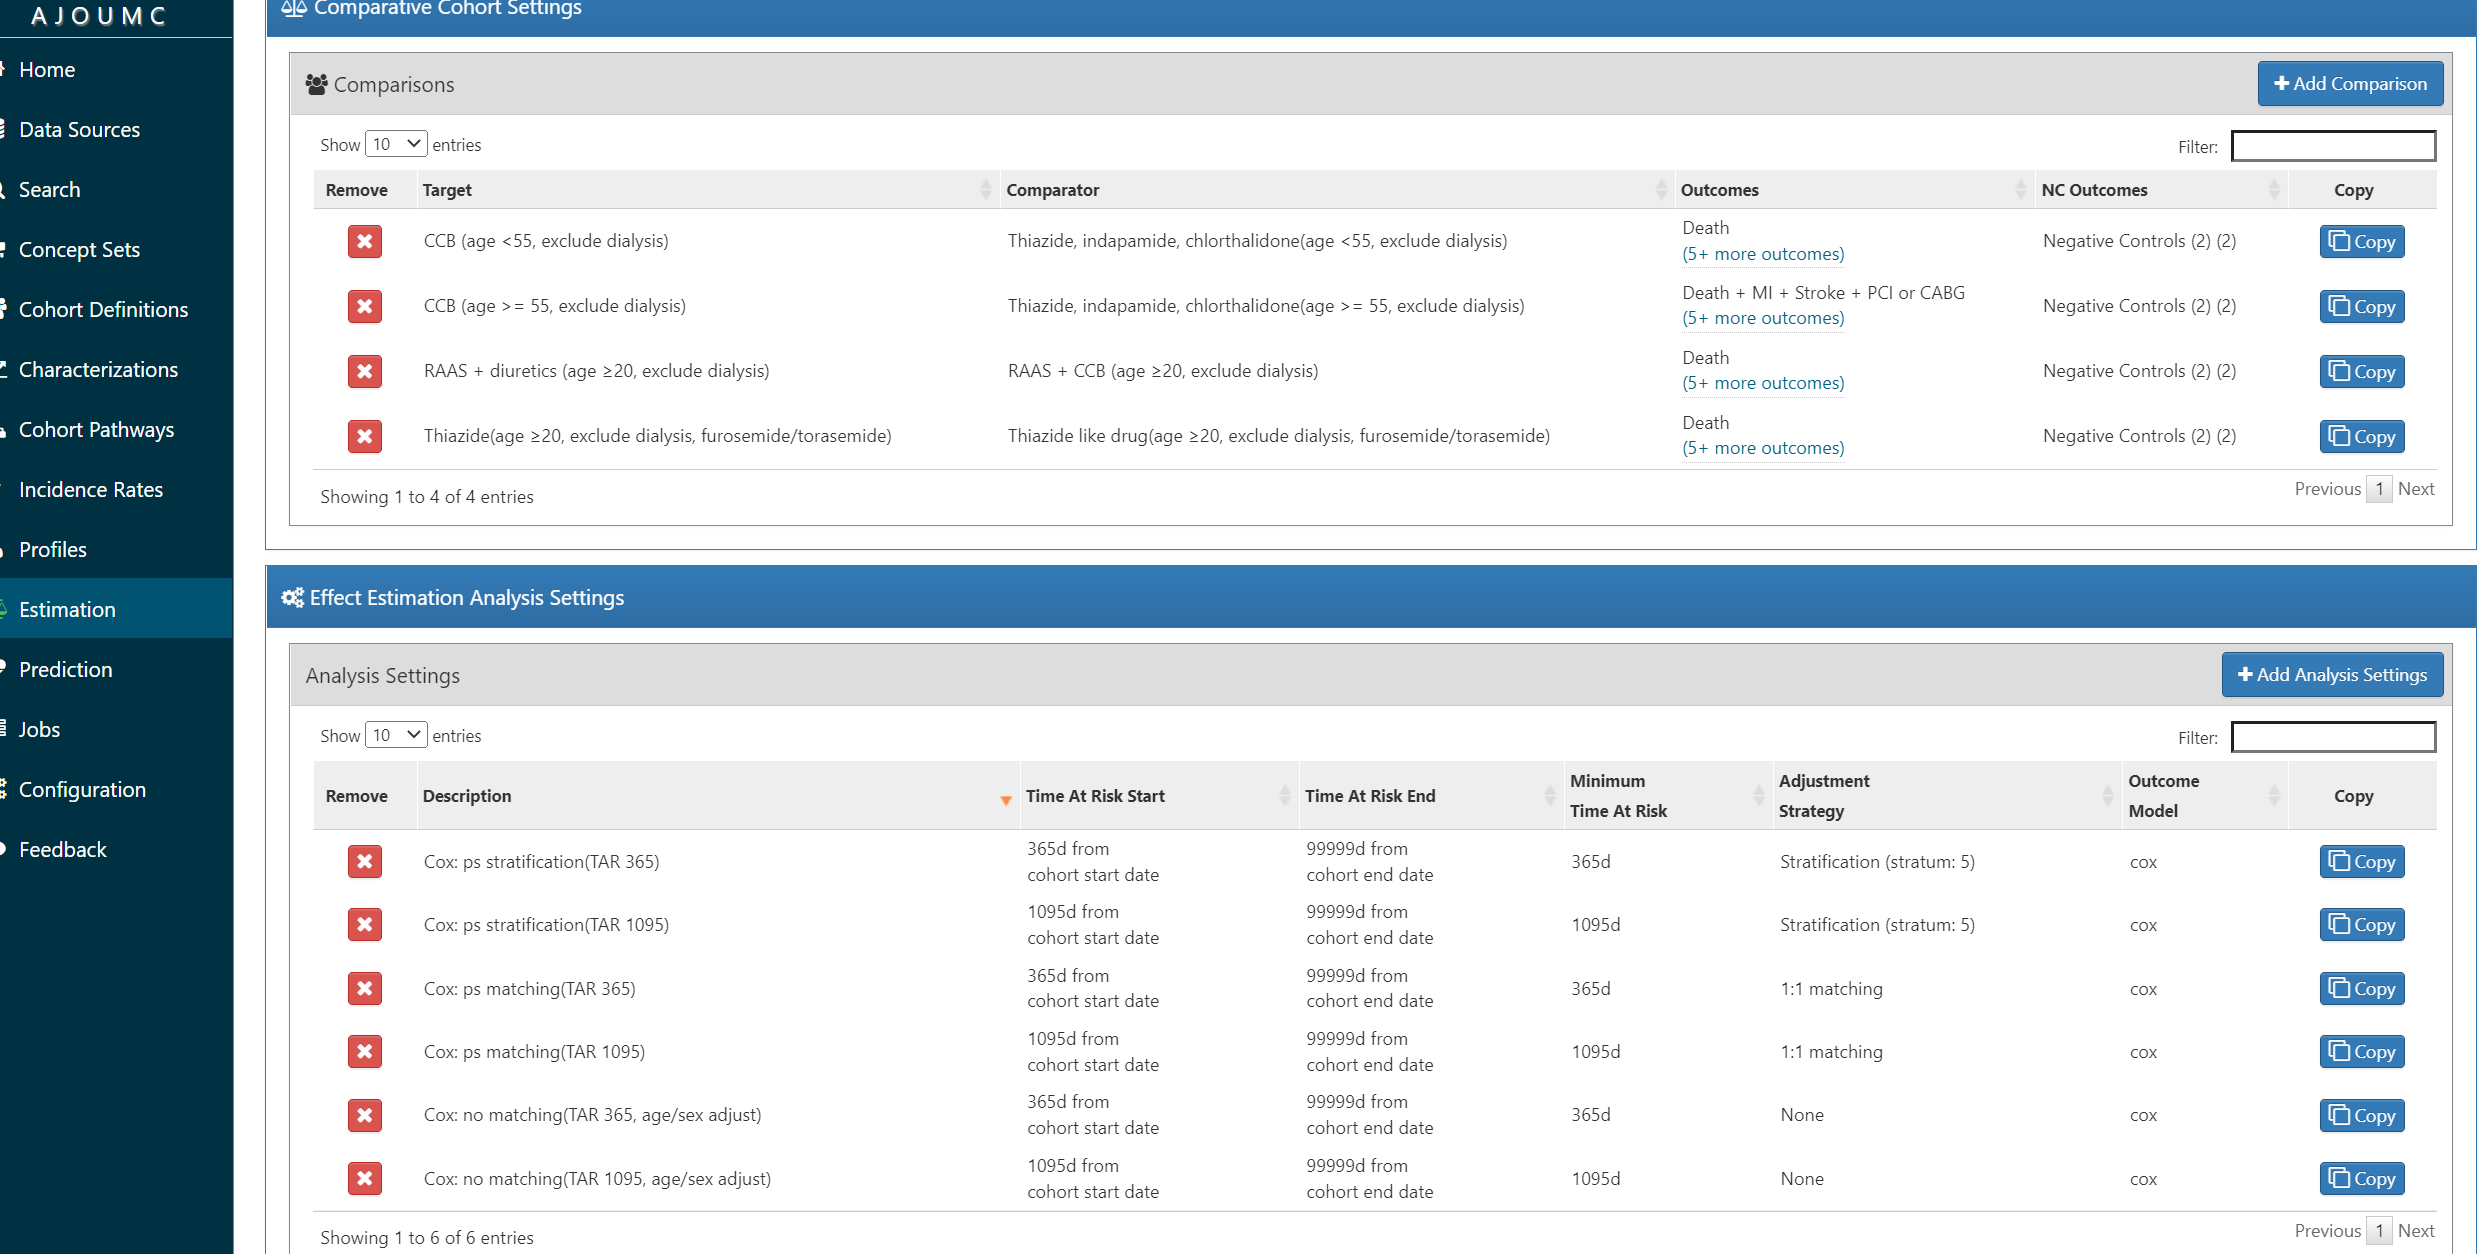This screenshot has width=2482, height=1254.
Task: Open Cohort Definitions in the sidebar
Action: click(x=103, y=310)
